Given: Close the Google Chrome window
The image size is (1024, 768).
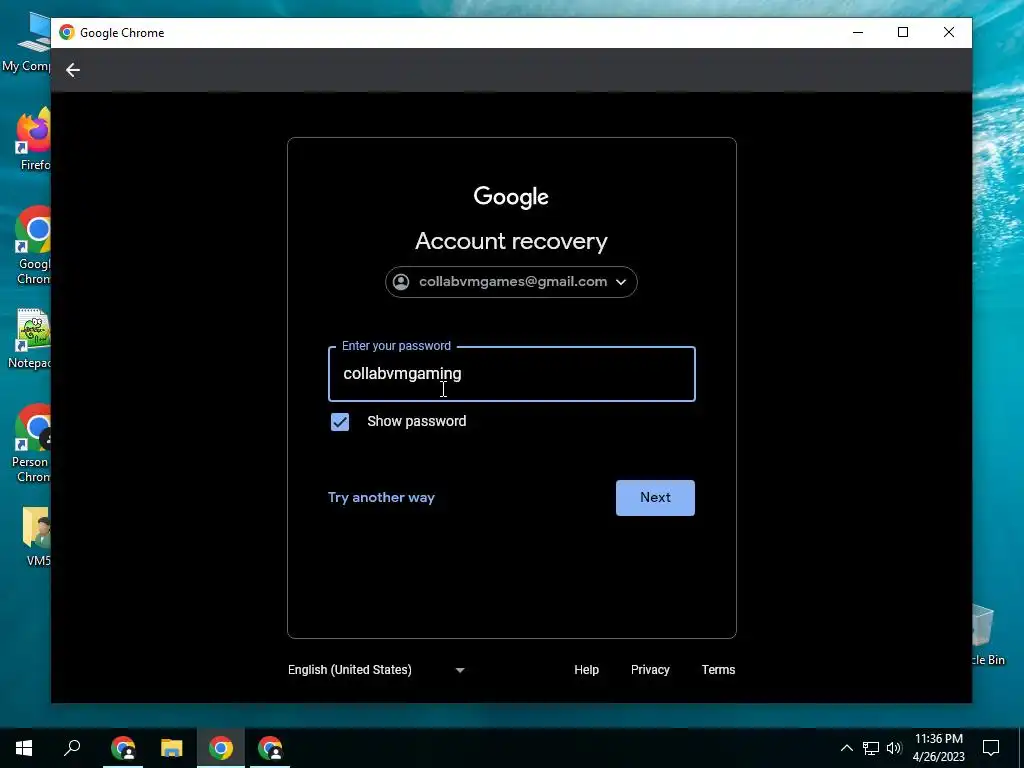Looking at the screenshot, I should coord(949,33).
